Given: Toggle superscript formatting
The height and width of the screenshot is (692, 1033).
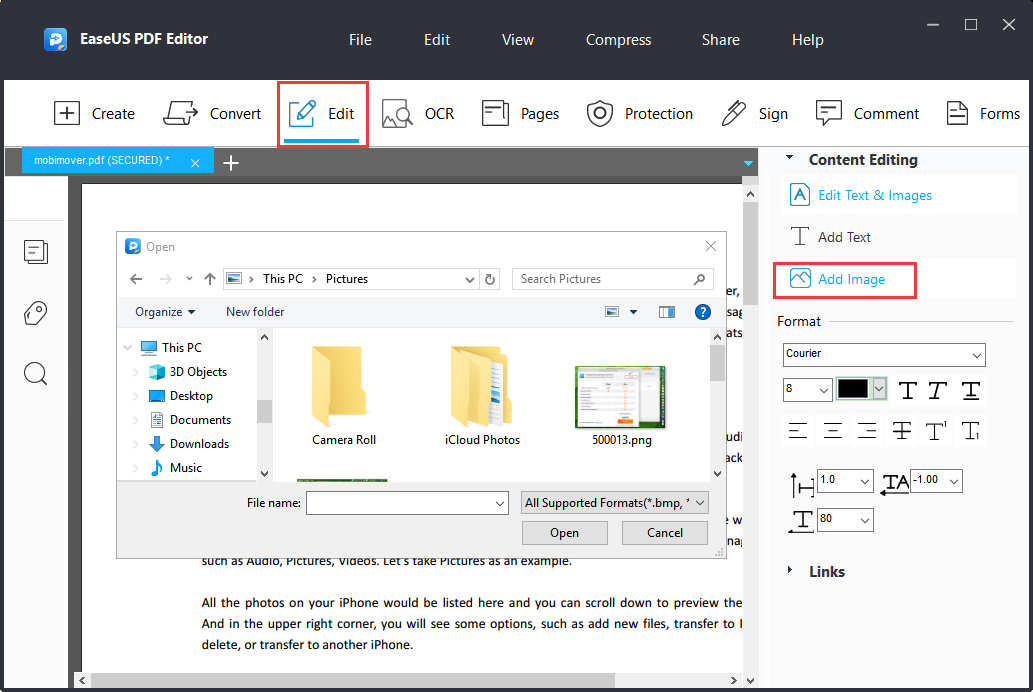Looking at the screenshot, I should pyautogui.click(x=936, y=431).
